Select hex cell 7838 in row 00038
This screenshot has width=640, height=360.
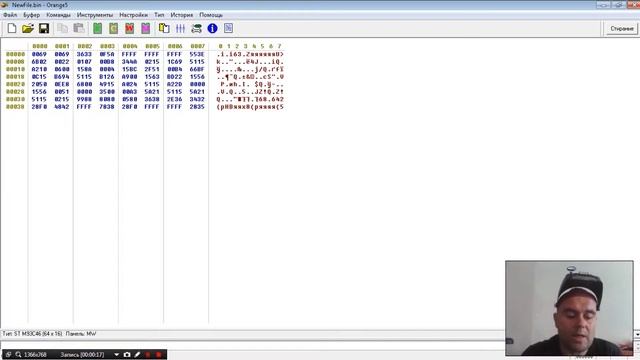click(107, 107)
